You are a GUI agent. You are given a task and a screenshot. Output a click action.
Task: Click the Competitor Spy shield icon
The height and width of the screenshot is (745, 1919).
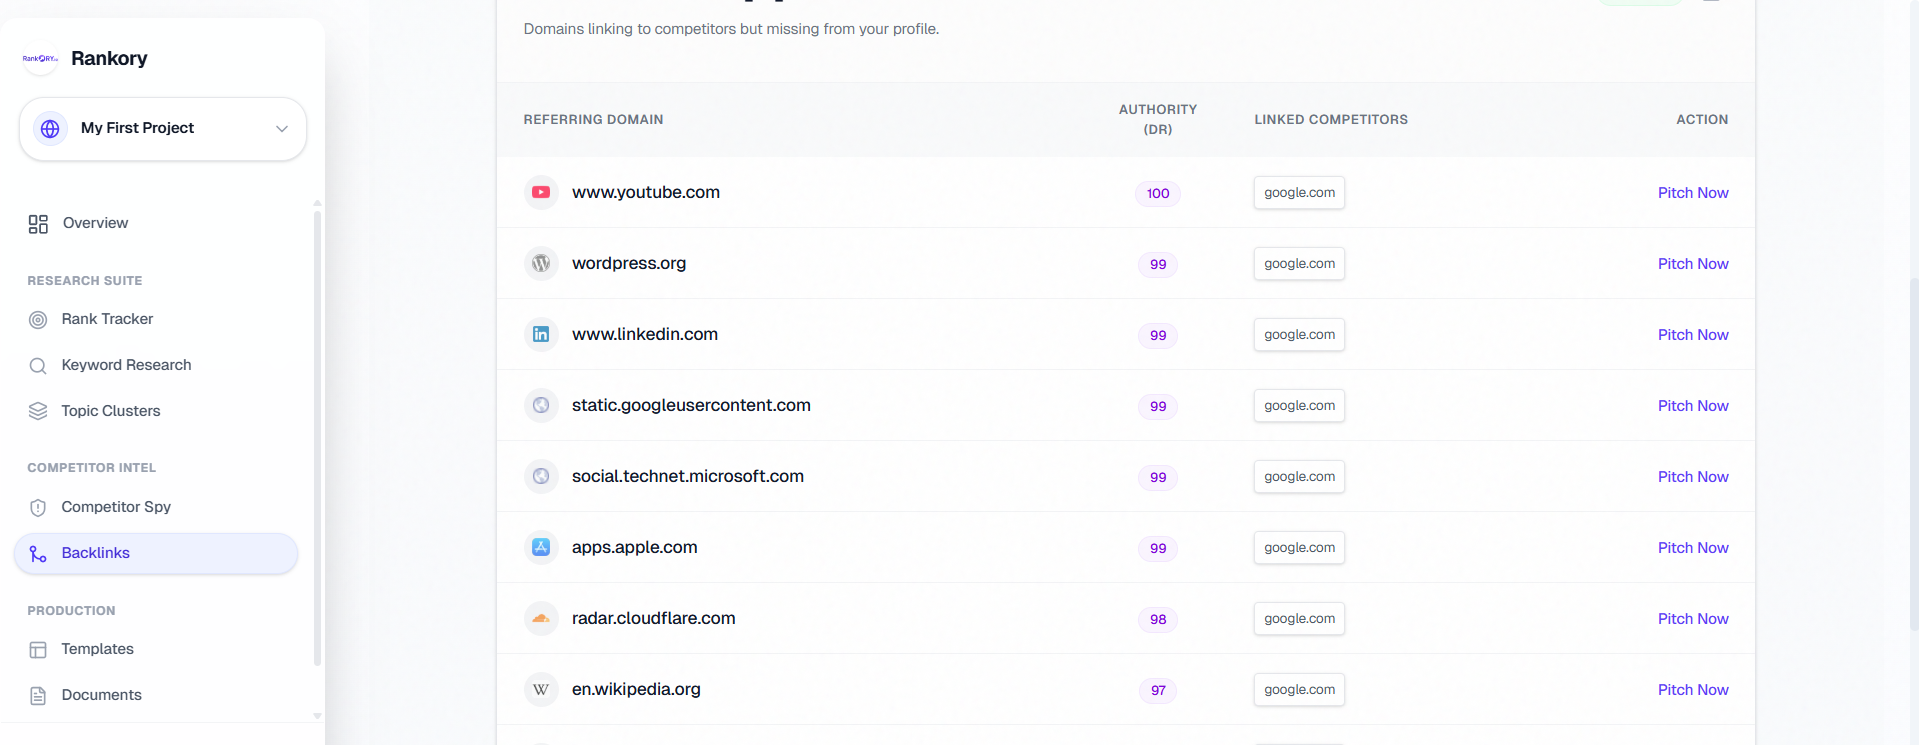[x=38, y=508]
